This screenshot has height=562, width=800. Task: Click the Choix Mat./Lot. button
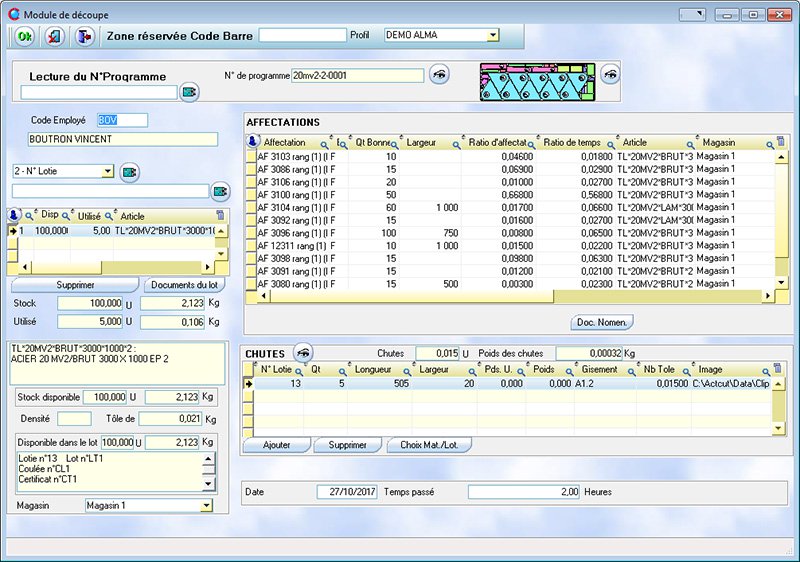click(x=429, y=445)
